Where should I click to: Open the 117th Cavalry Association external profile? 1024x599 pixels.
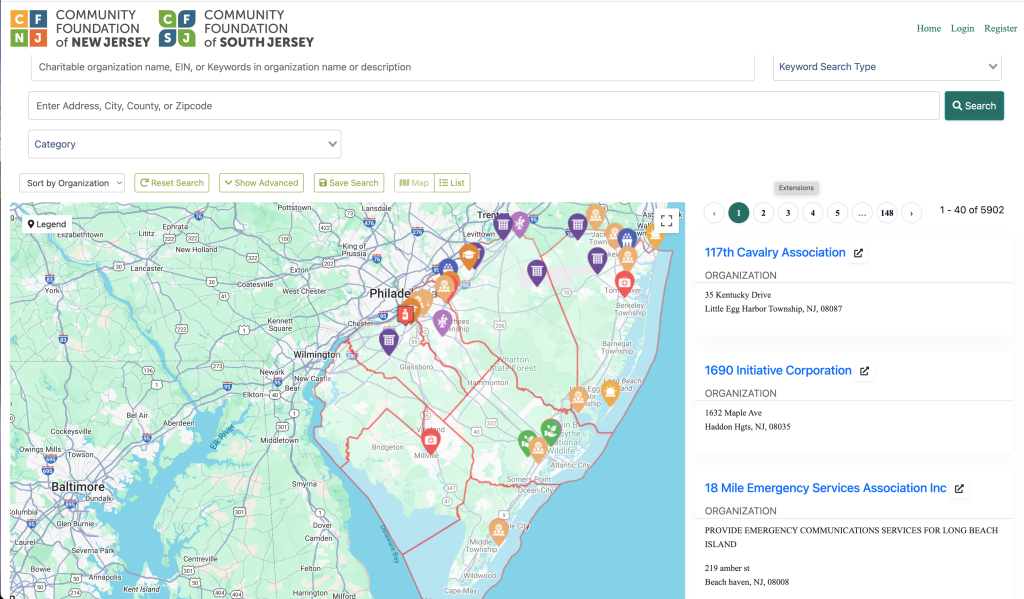click(x=858, y=252)
